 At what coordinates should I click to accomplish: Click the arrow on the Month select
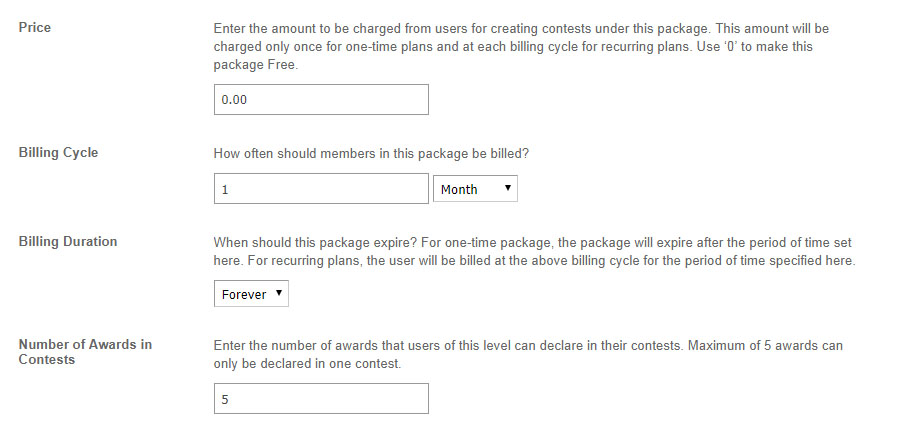(507, 188)
